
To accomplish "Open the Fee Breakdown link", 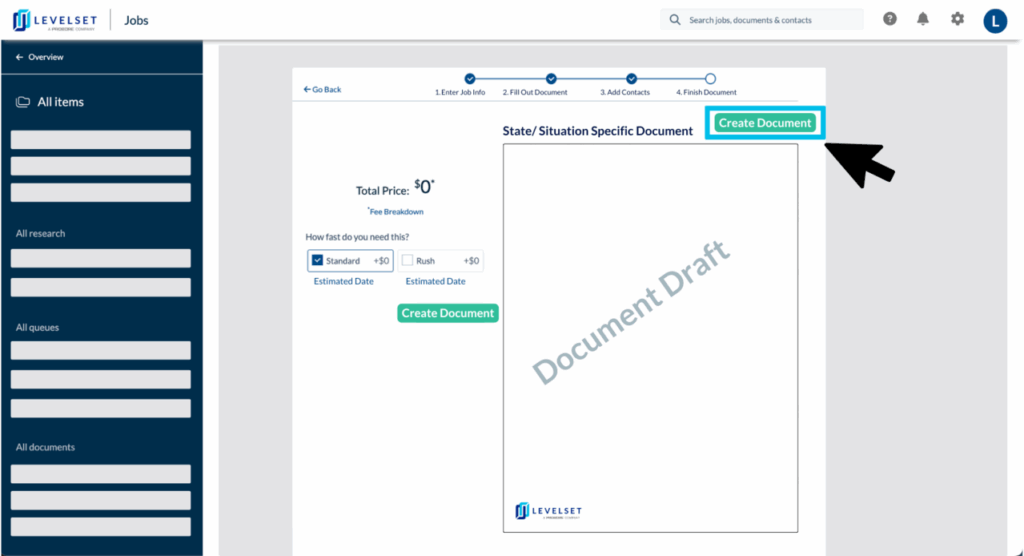I will tap(397, 211).
